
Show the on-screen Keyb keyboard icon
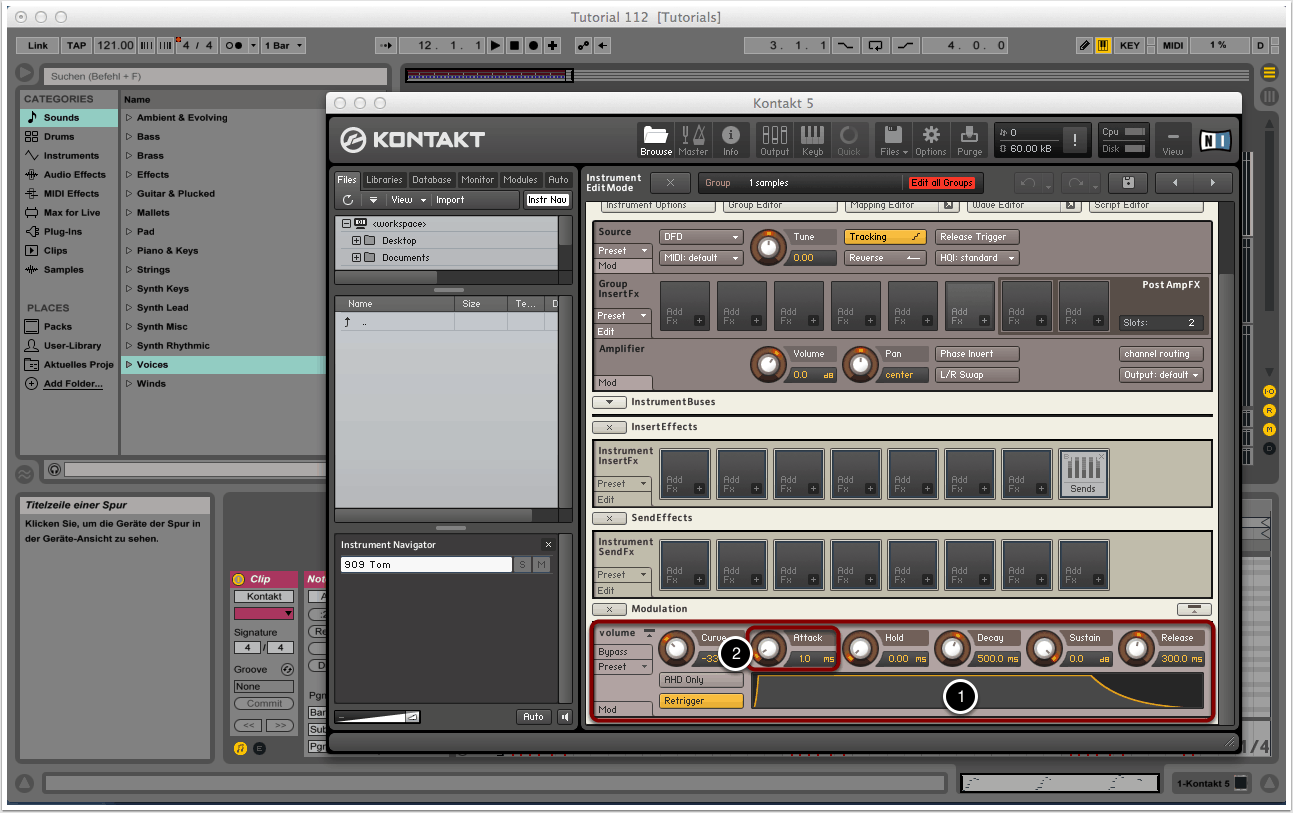point(812,139)
